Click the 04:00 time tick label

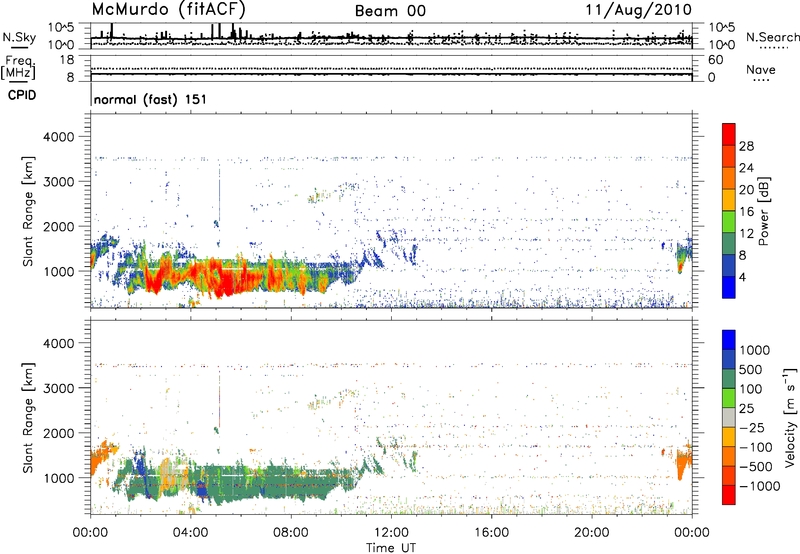[190, 533]
